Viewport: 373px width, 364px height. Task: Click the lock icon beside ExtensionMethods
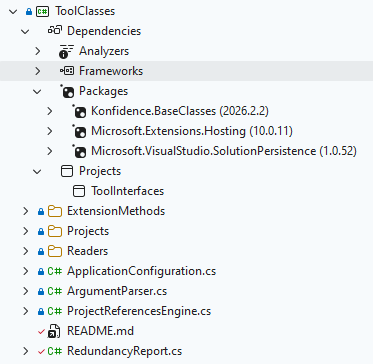click(x=41, y=212)
